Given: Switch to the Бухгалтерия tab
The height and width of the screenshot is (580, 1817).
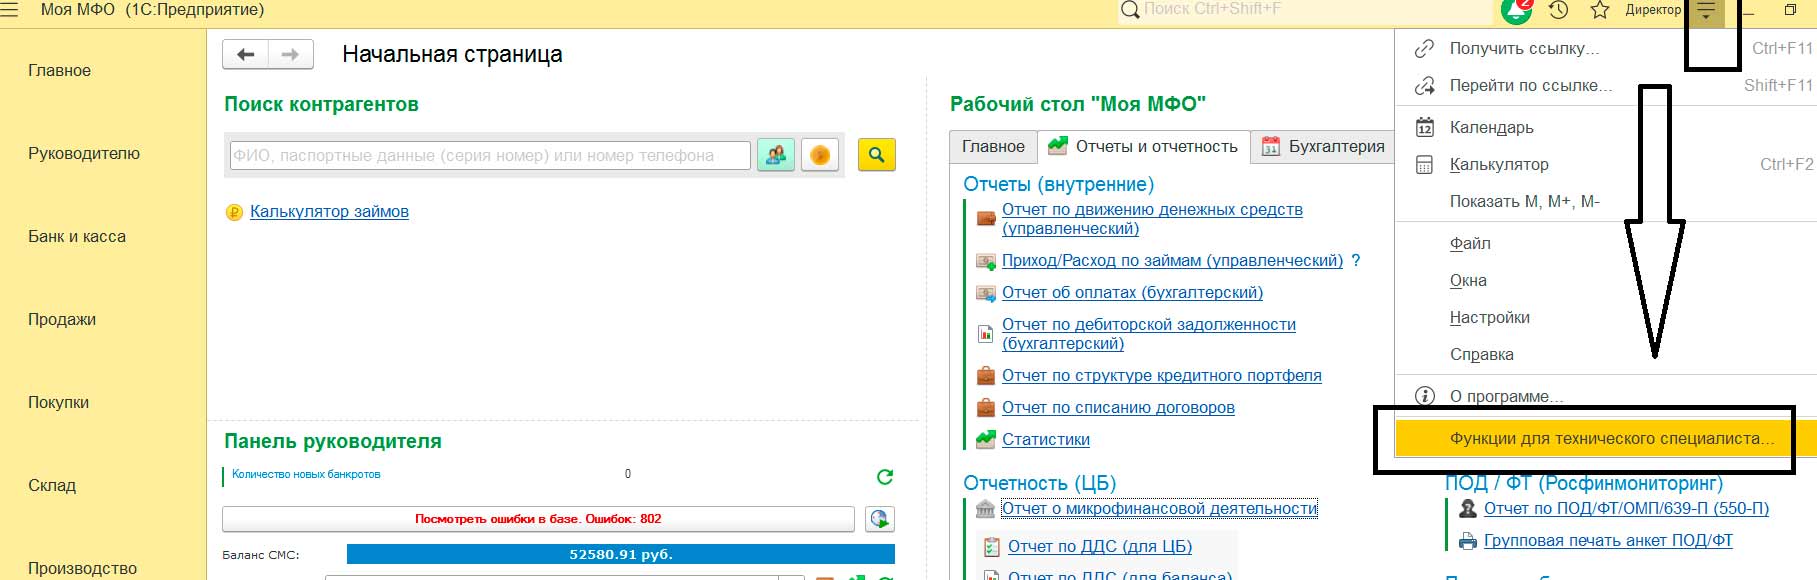Looking at the screenshot, I should [x=1323, y=147].
